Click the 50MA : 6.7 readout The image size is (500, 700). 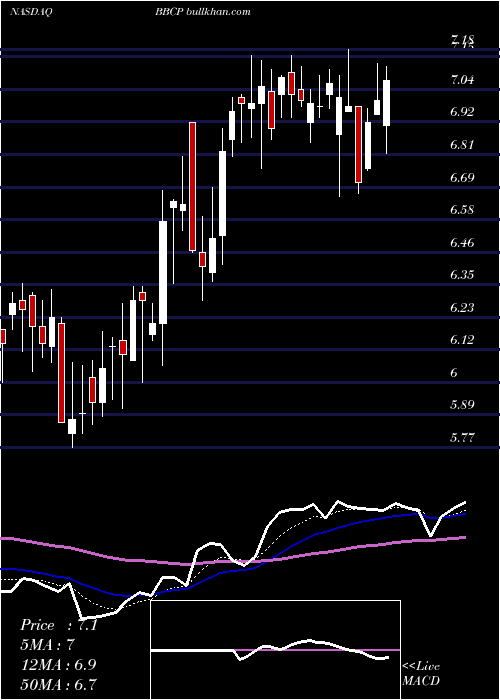click(59, 684)
